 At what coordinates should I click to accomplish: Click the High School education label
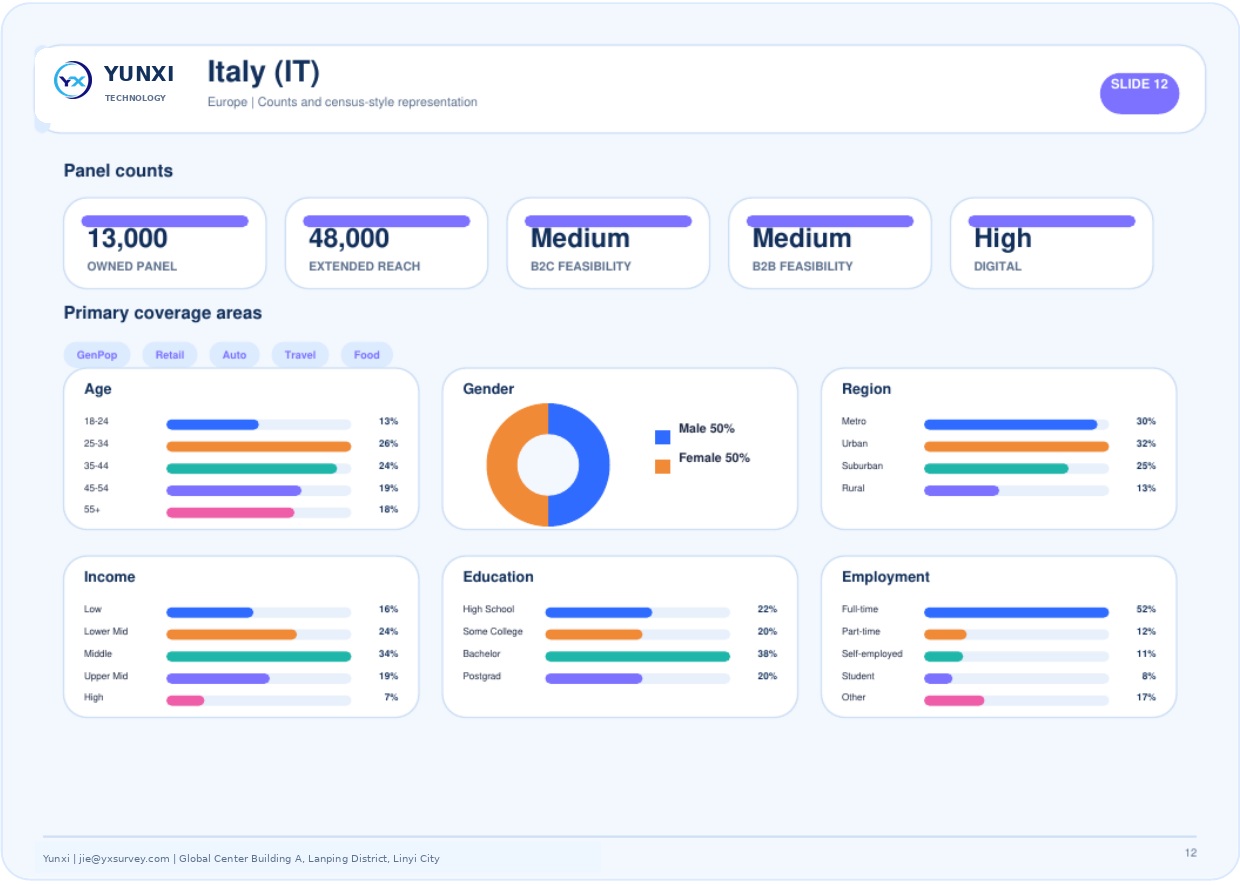tap(488, 610)
